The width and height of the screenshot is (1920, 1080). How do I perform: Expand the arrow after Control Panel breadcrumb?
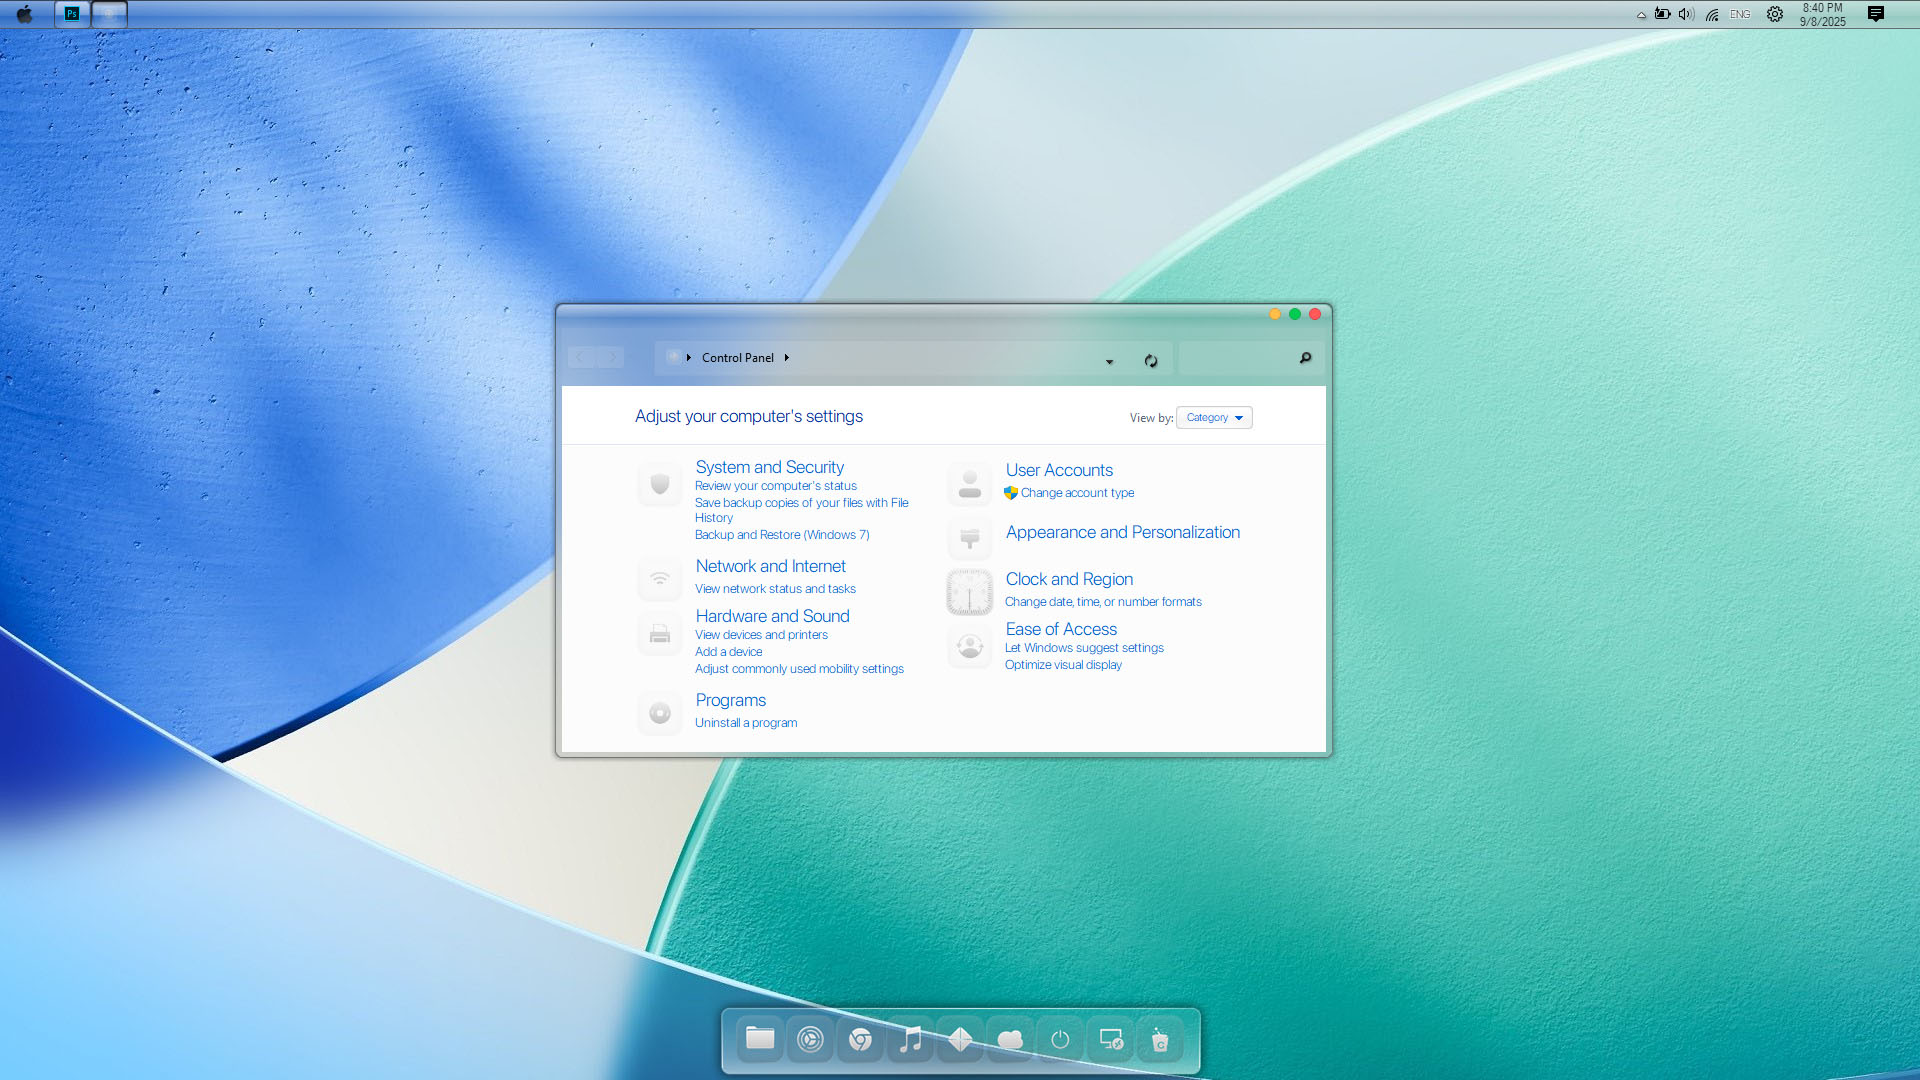coord(787,358)
